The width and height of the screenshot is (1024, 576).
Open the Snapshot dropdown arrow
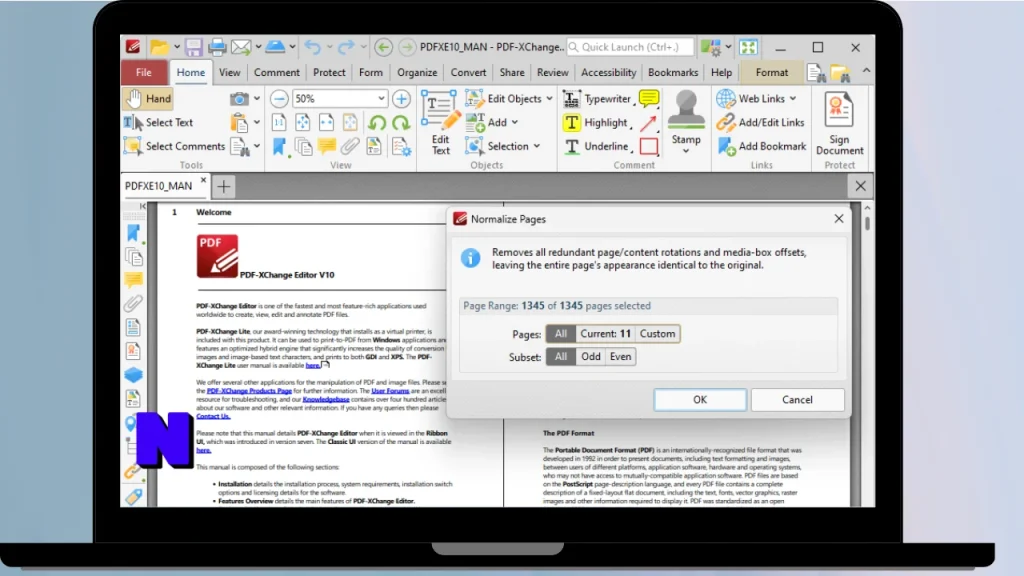[x=257, y=99]
